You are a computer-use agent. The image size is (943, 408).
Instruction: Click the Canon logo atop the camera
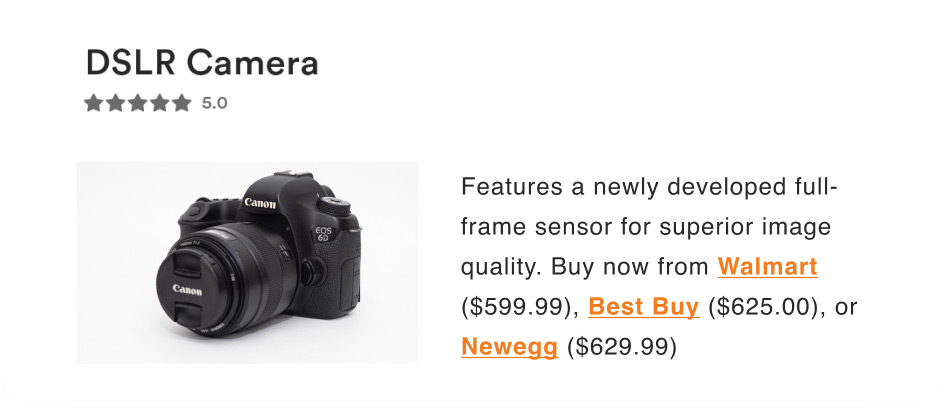click(x=260, y=203)
